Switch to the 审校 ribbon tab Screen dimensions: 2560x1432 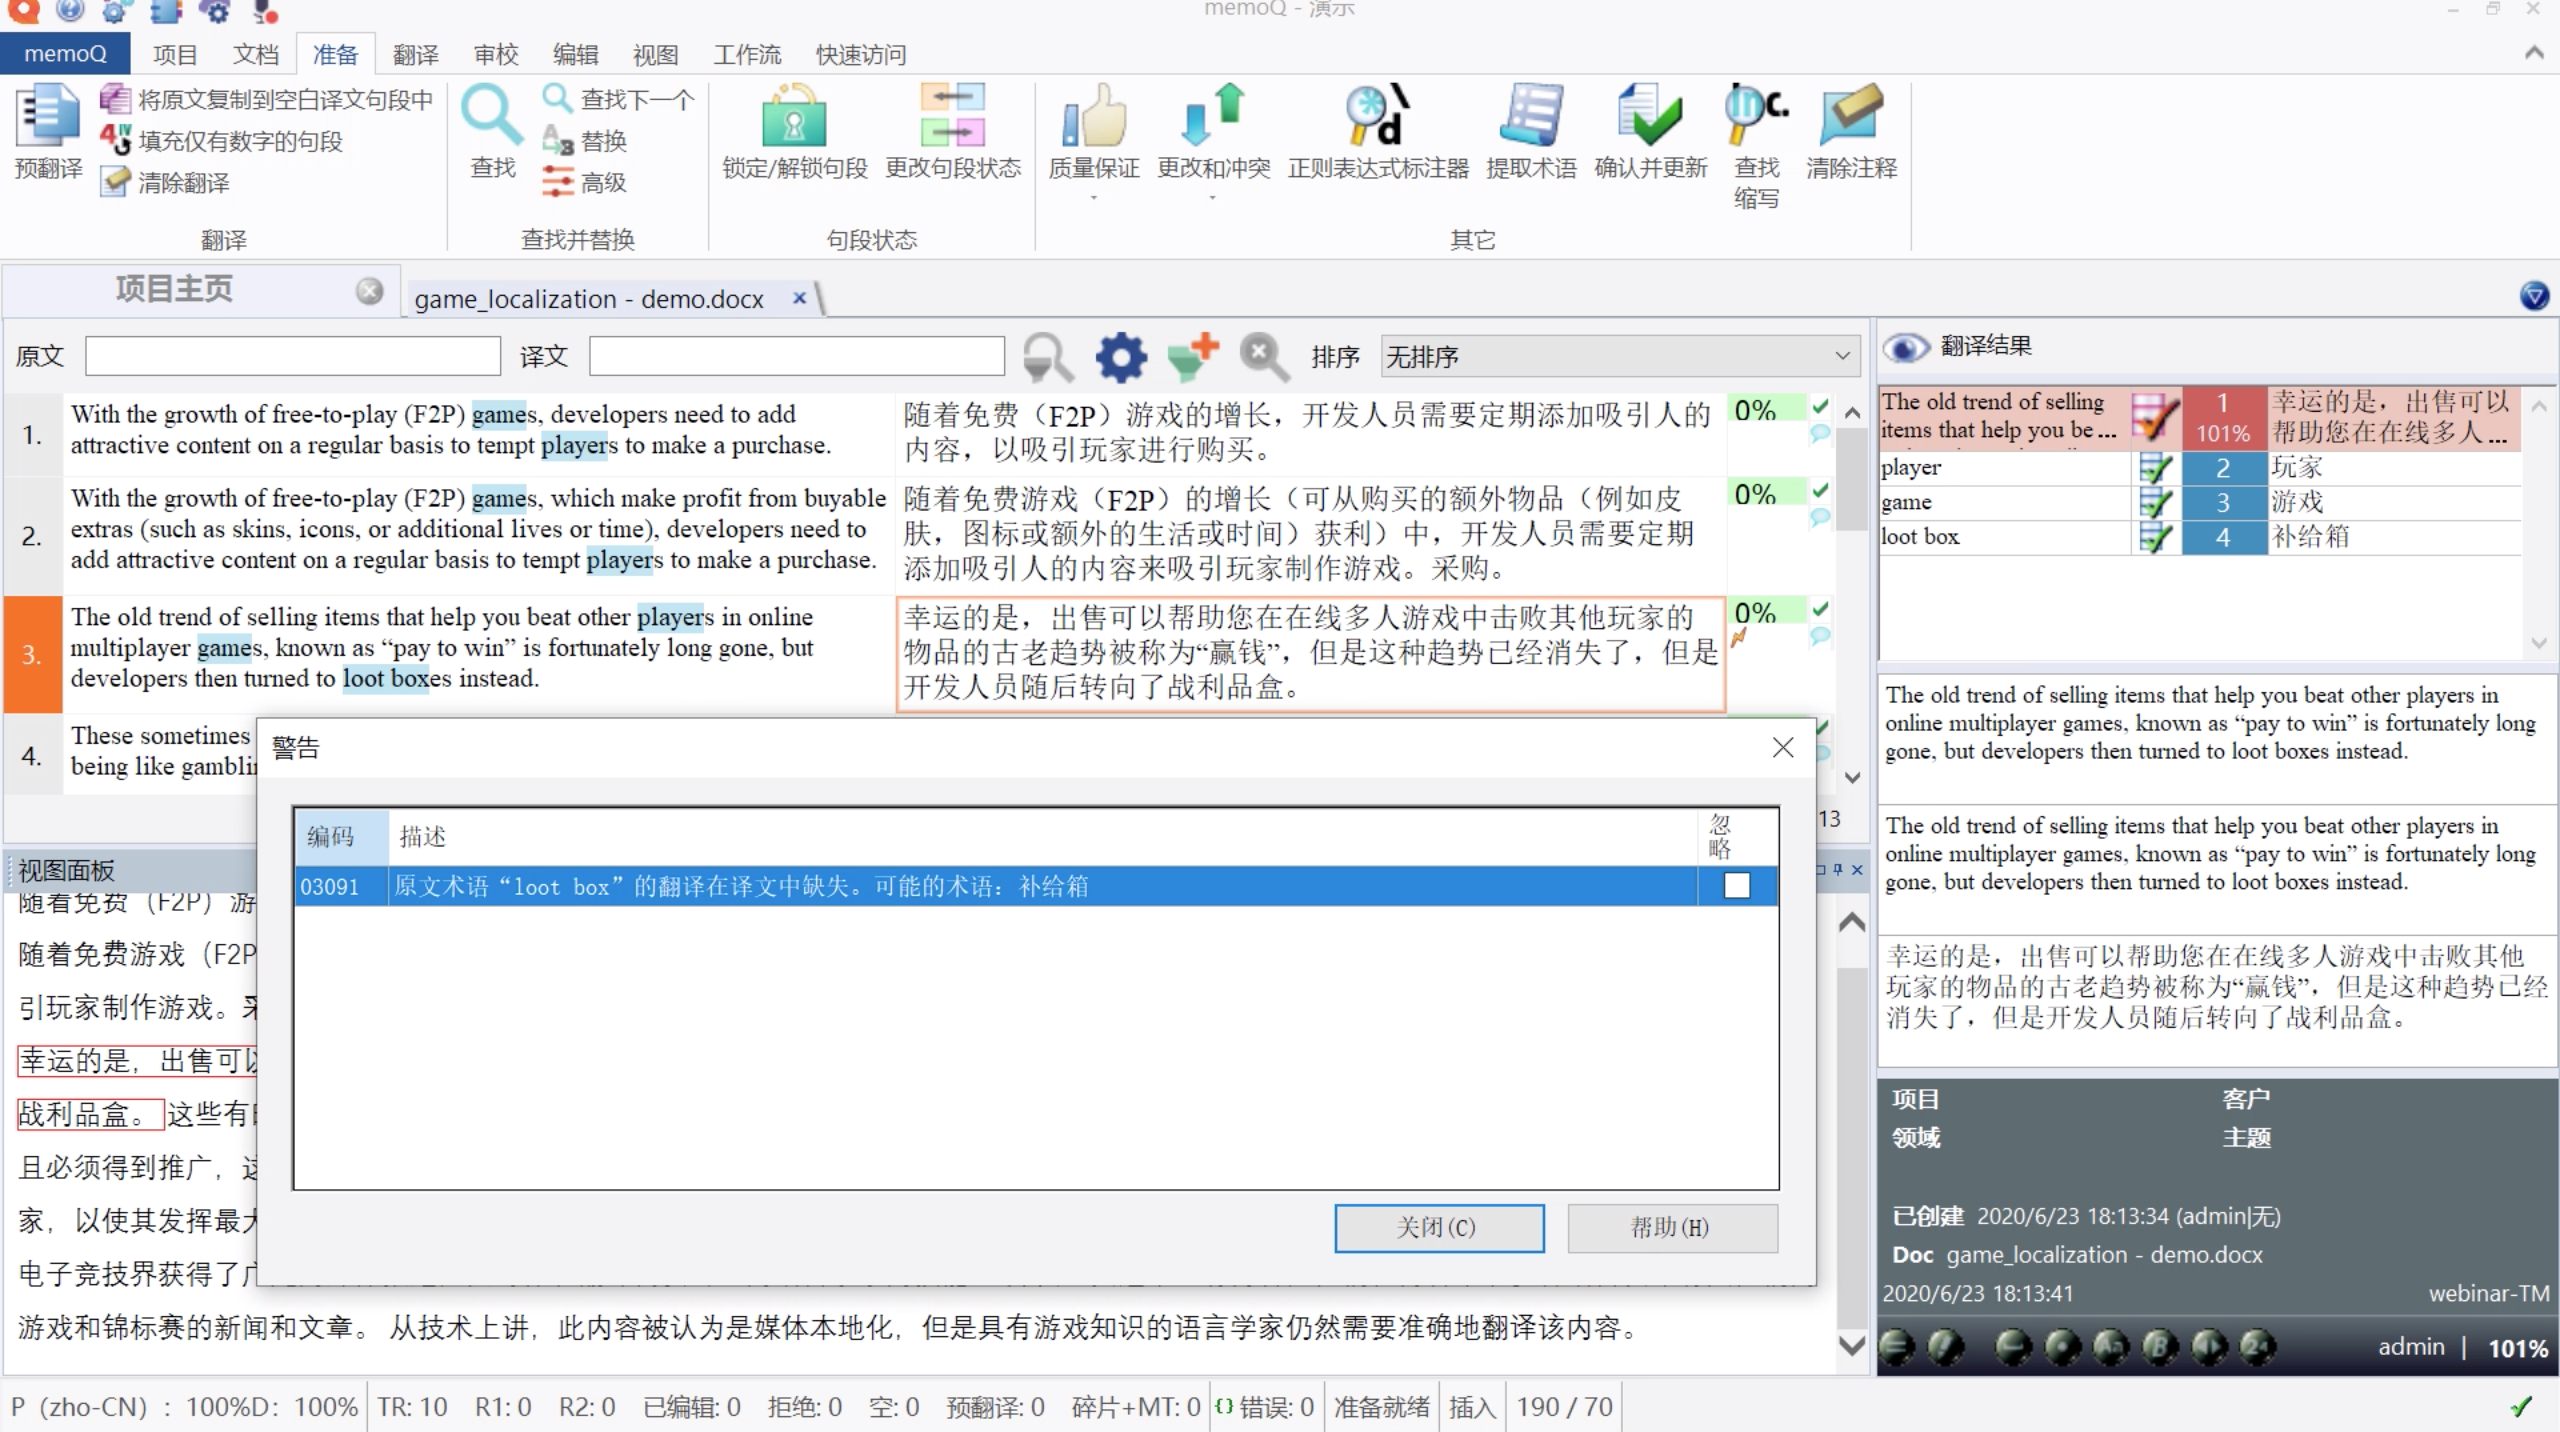pos(496,54)
